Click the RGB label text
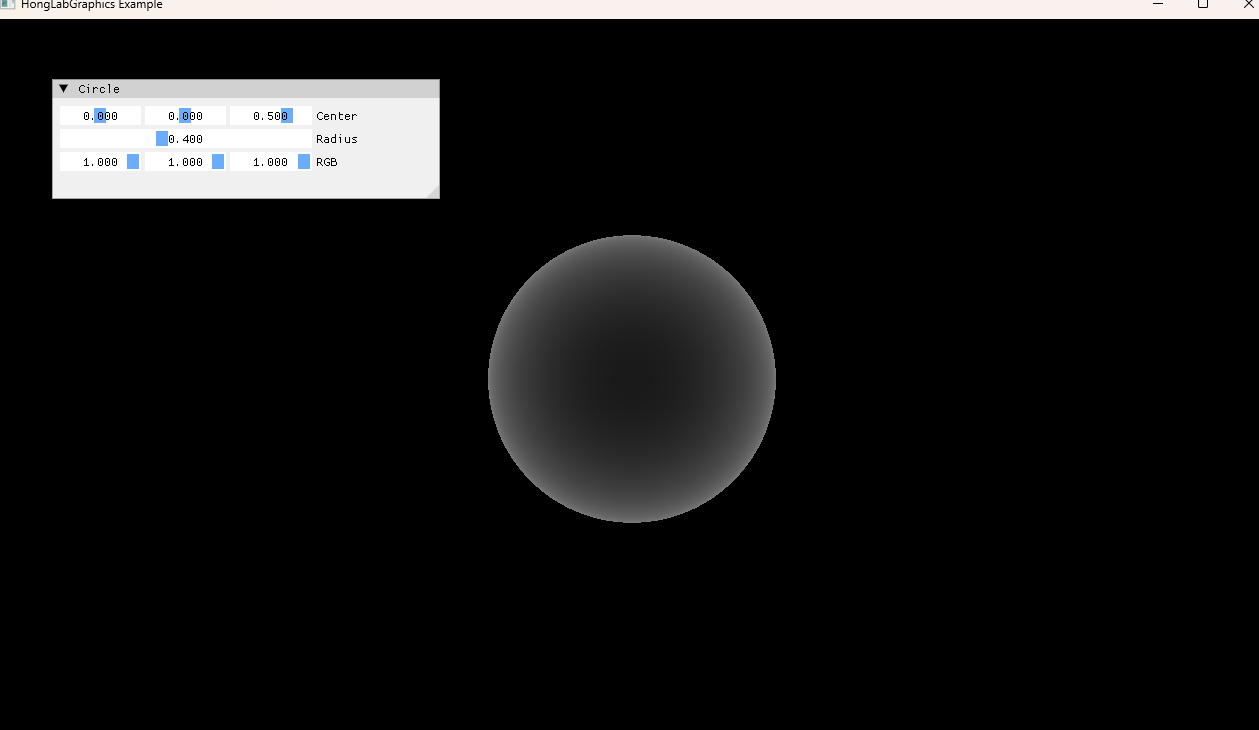This screenshot has height=730, width=1259. point(327,162)
